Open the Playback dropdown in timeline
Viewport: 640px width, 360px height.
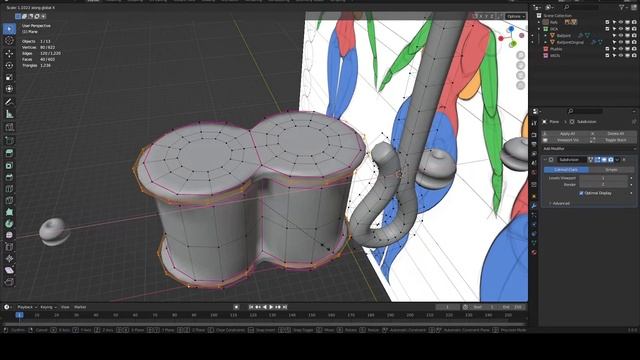[27, 307]
